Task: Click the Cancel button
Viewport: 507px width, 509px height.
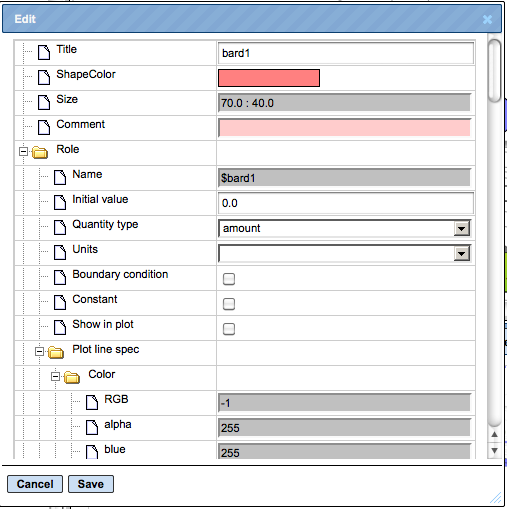Action: click(x=35, y=484)
